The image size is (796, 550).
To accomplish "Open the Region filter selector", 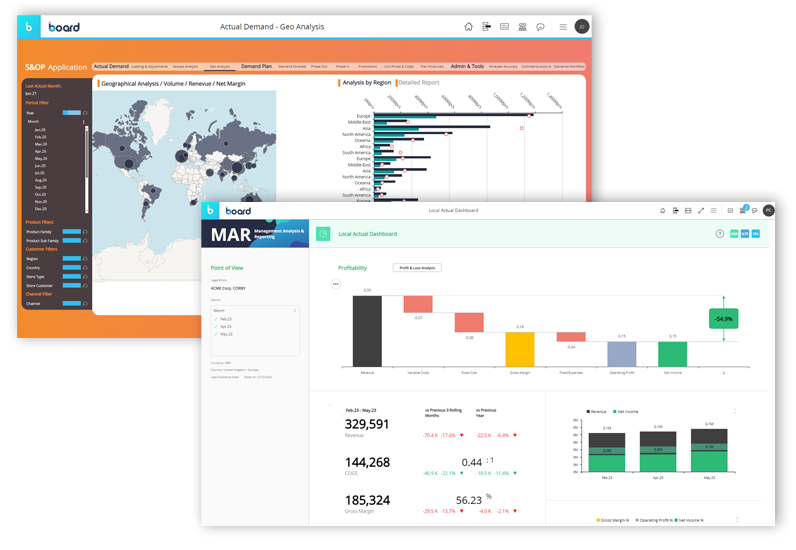I will (71, 258).
